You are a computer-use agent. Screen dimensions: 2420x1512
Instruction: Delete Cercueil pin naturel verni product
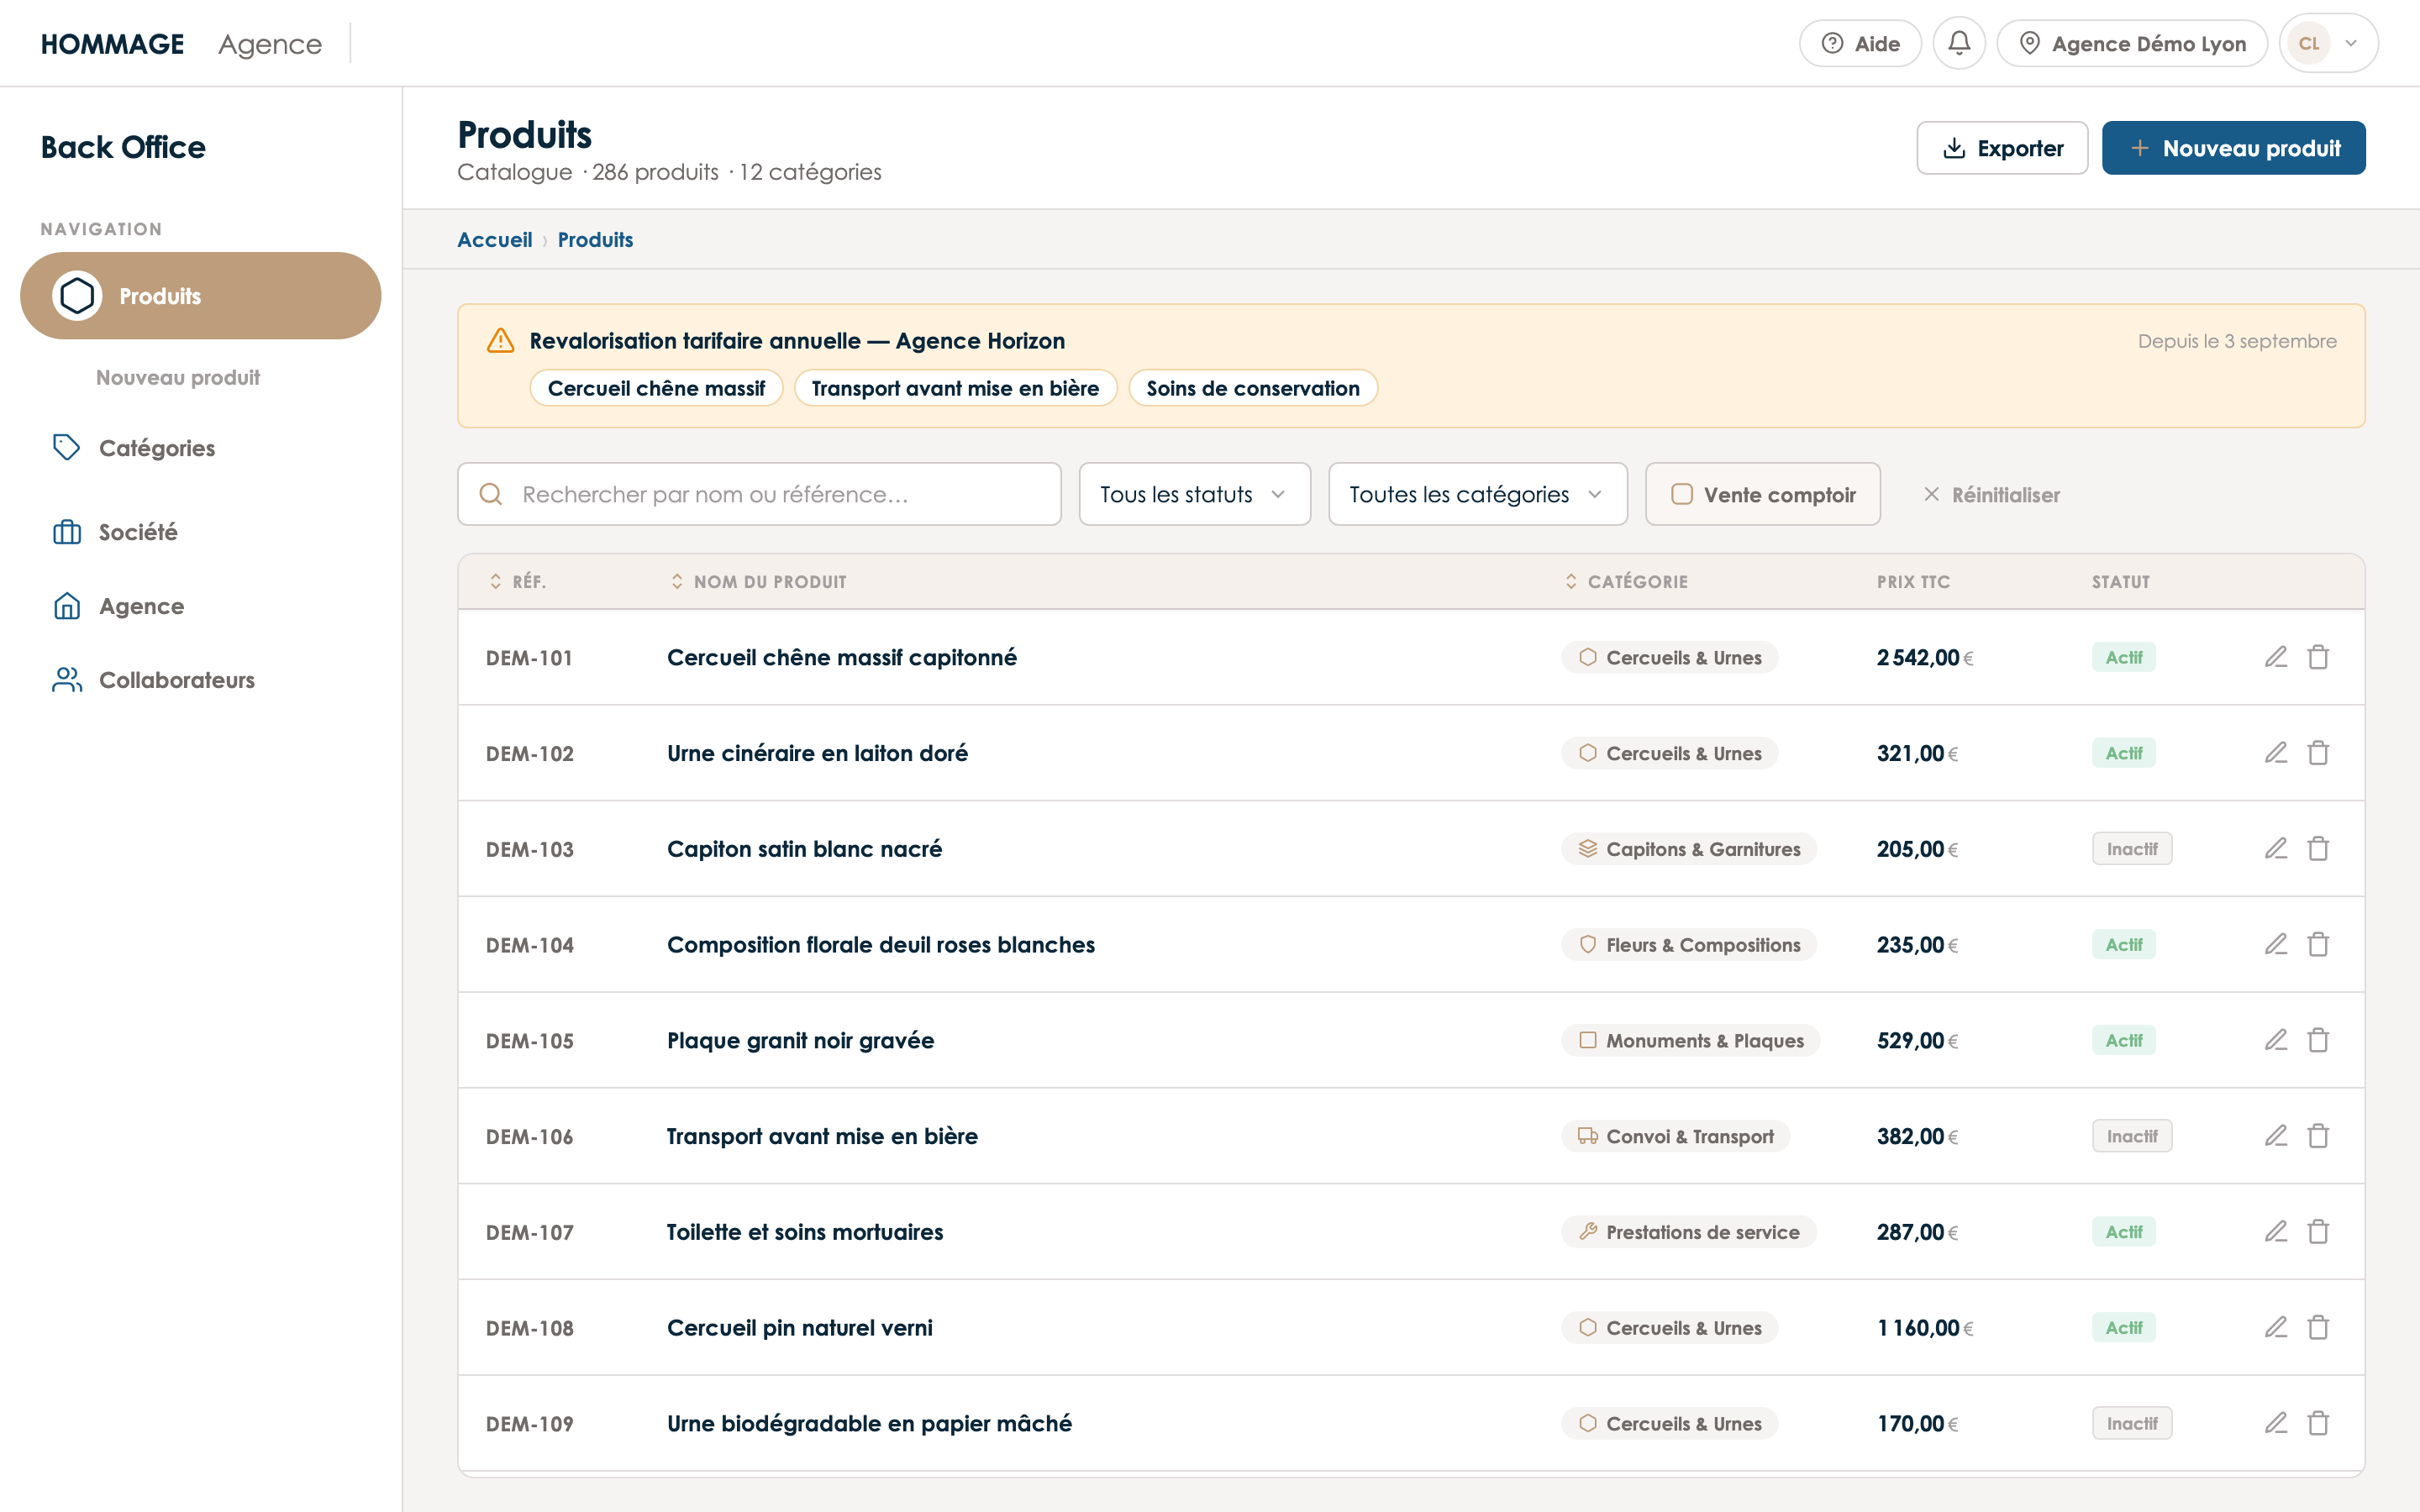point(2318,1328)
